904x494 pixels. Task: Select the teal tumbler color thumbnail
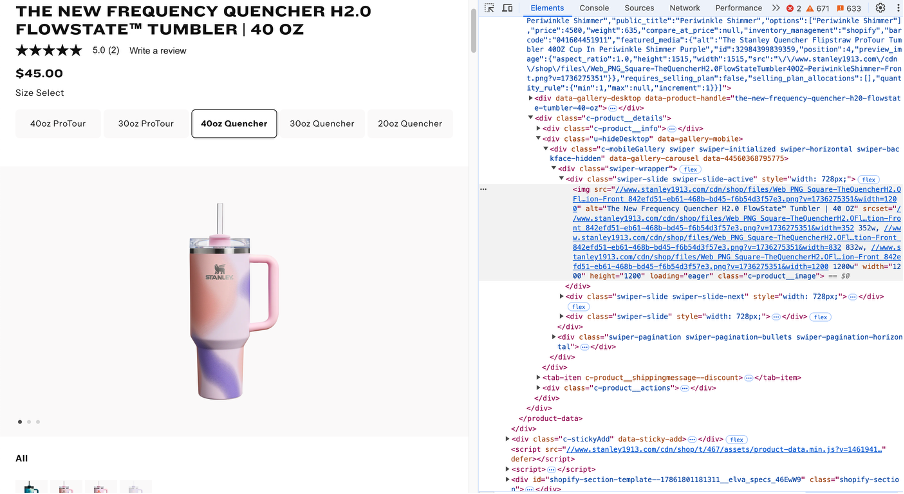tap(32, 487)
